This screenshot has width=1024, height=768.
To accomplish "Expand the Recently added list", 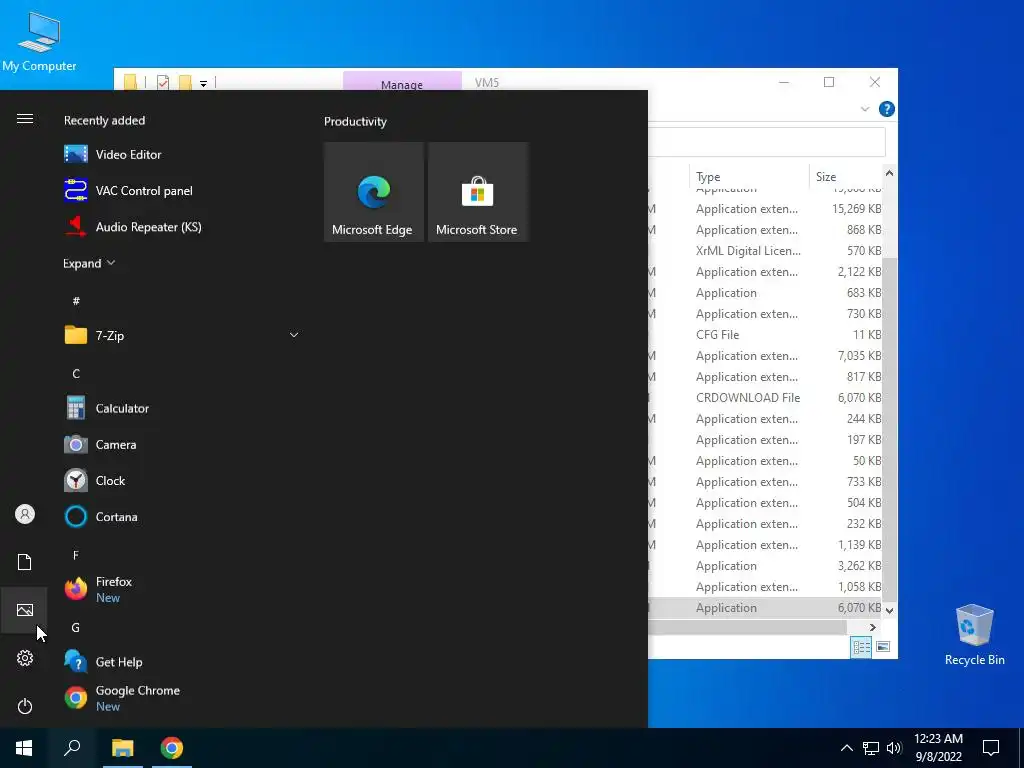I will coord(89,263).
